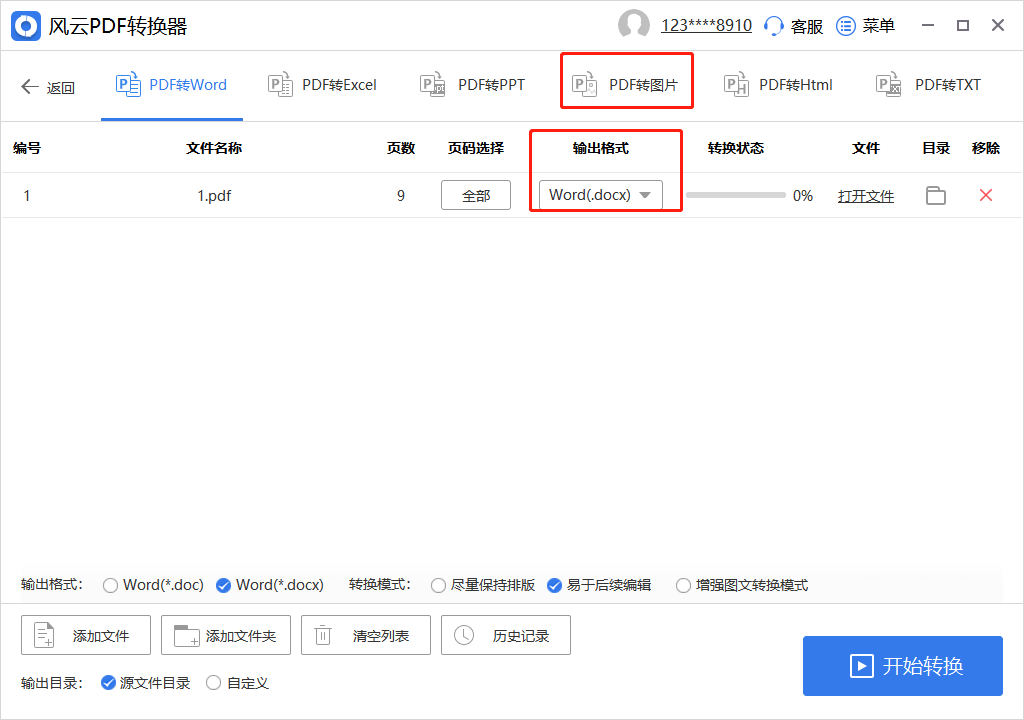Click the 添加文件夹 folder icon

click(x=186, y=636)
